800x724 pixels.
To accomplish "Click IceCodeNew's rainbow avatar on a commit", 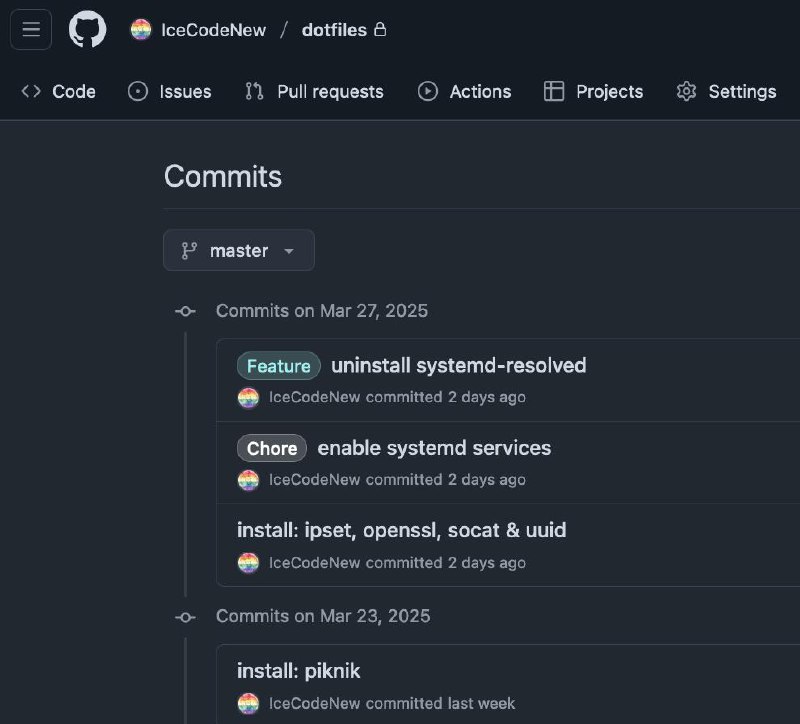I will pos(247,397).
